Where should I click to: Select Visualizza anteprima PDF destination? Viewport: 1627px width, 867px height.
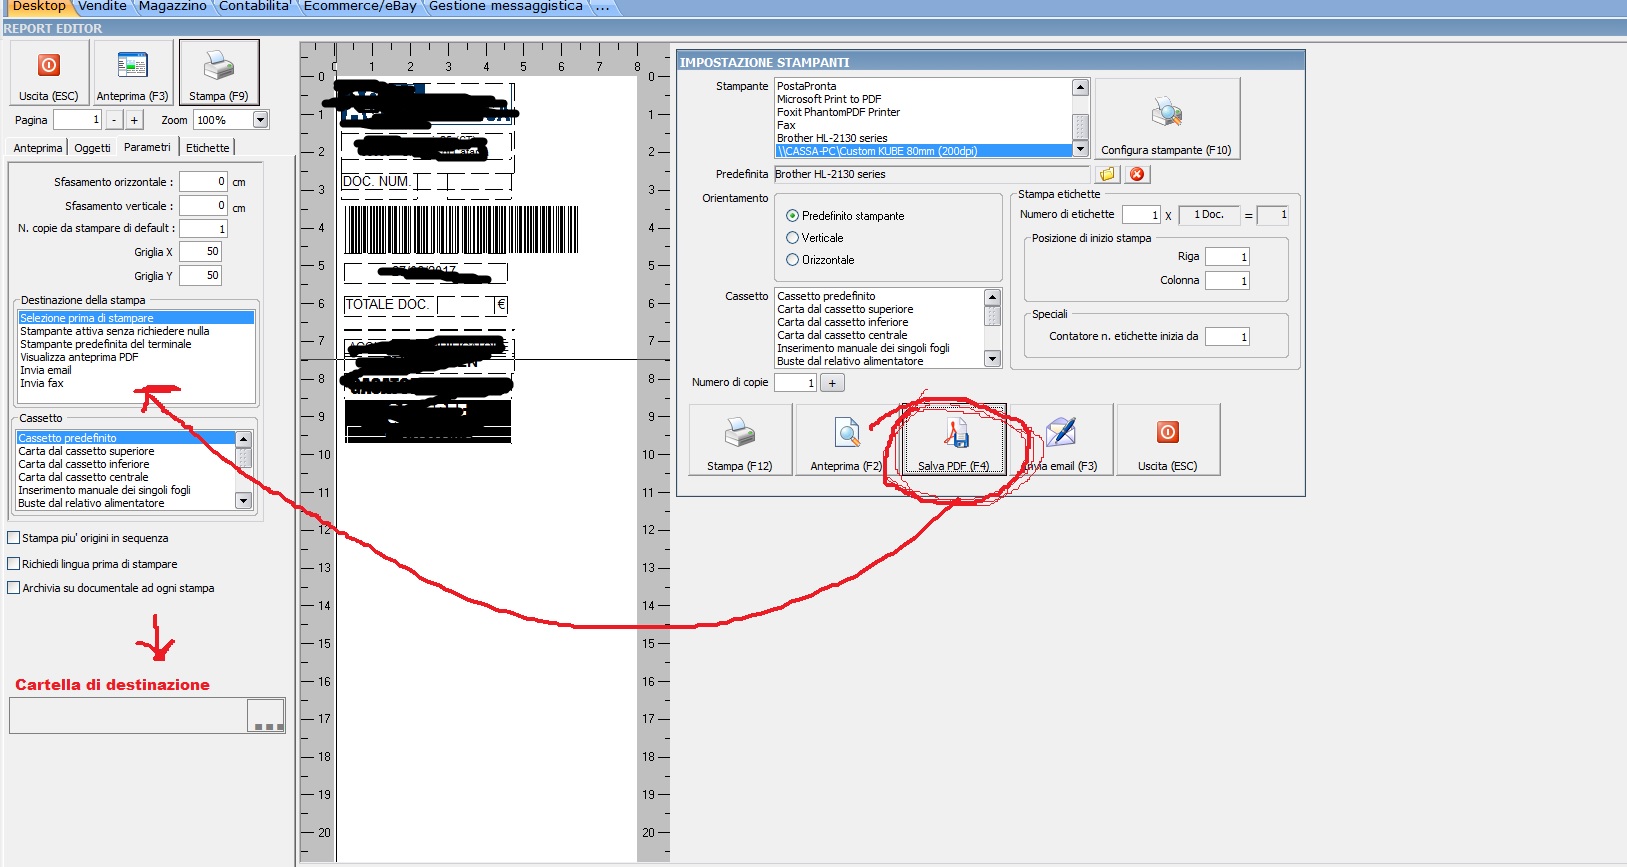tap(136, 357)
